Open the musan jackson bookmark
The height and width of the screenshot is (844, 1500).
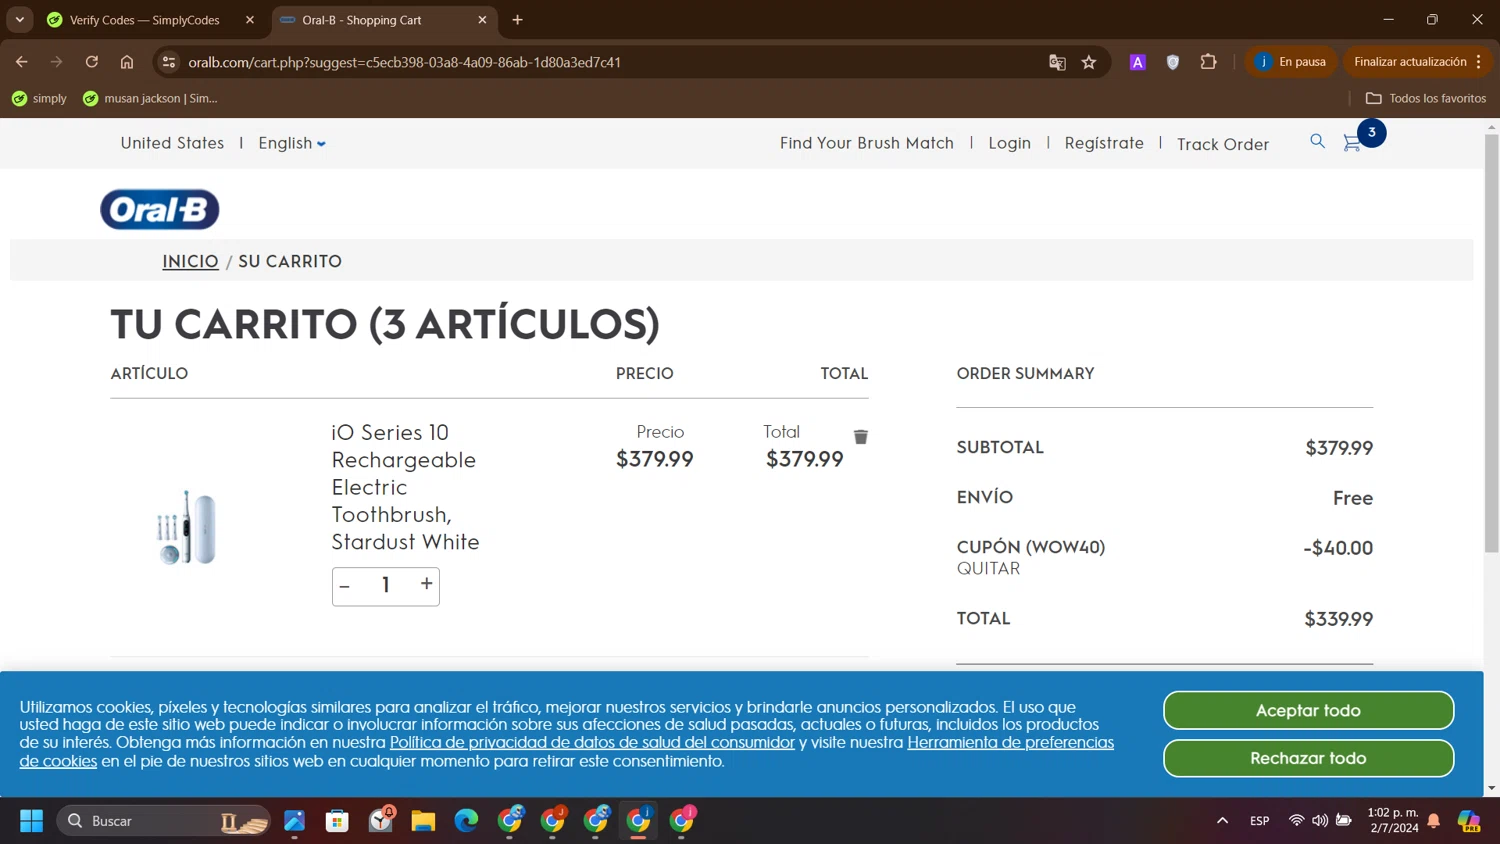[x=150, y=98]
